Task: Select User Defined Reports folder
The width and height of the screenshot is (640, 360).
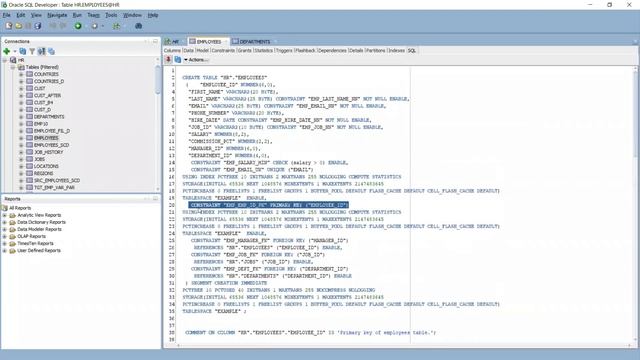Action: 39,251
